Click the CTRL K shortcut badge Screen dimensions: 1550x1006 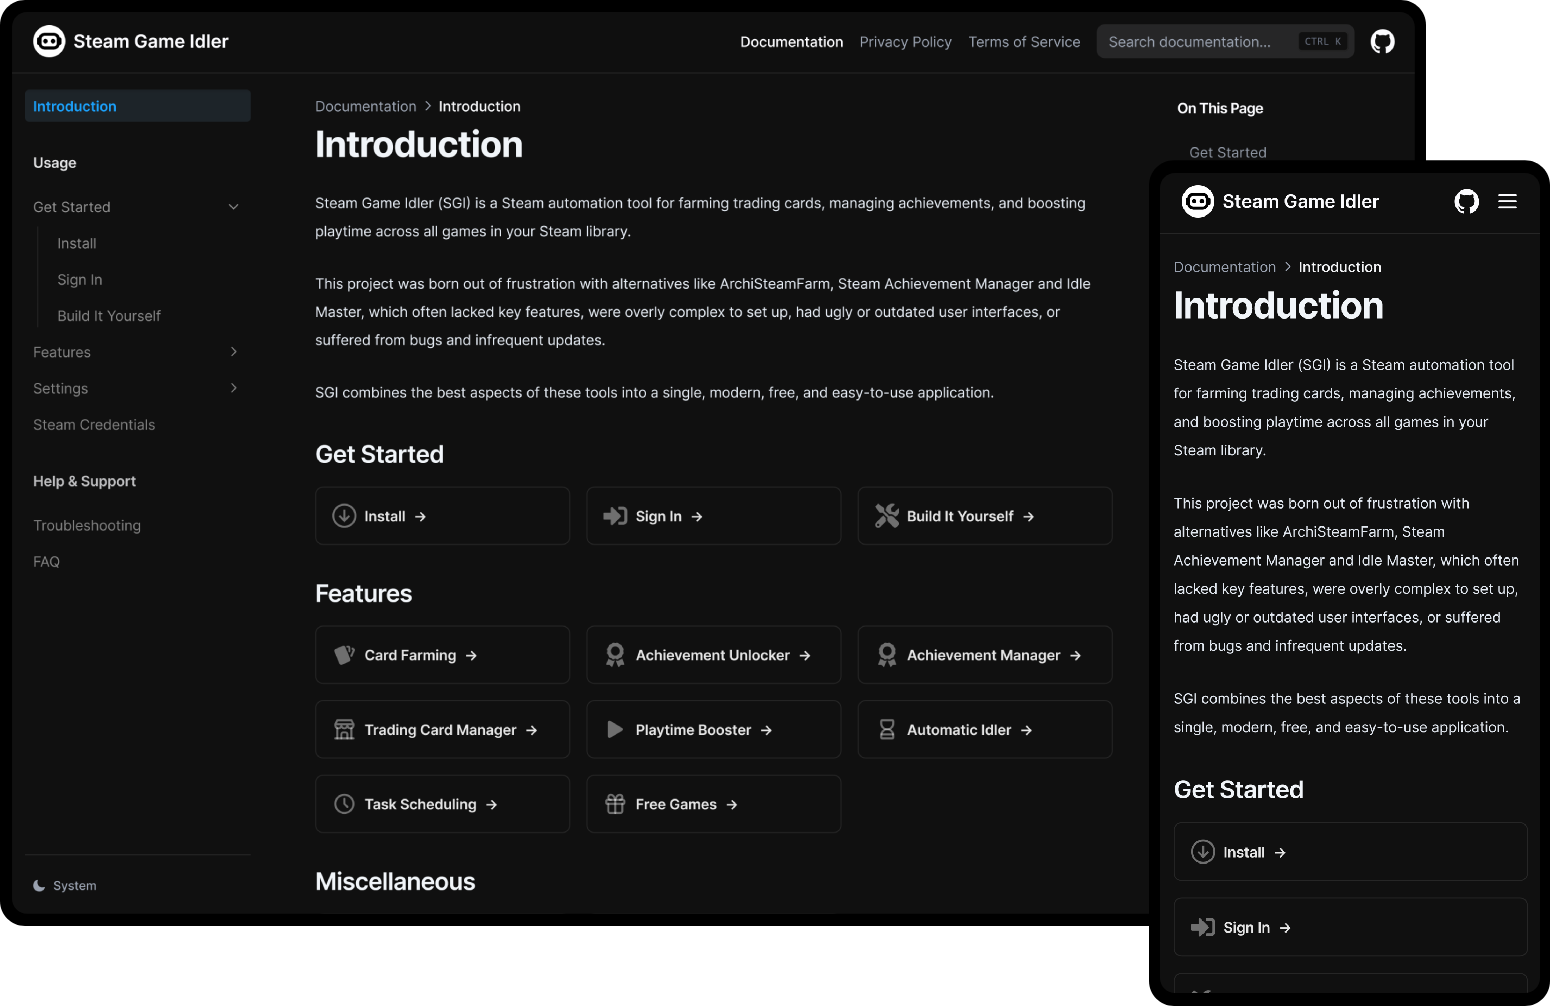pyautogui.click(x=1323, y=42)
